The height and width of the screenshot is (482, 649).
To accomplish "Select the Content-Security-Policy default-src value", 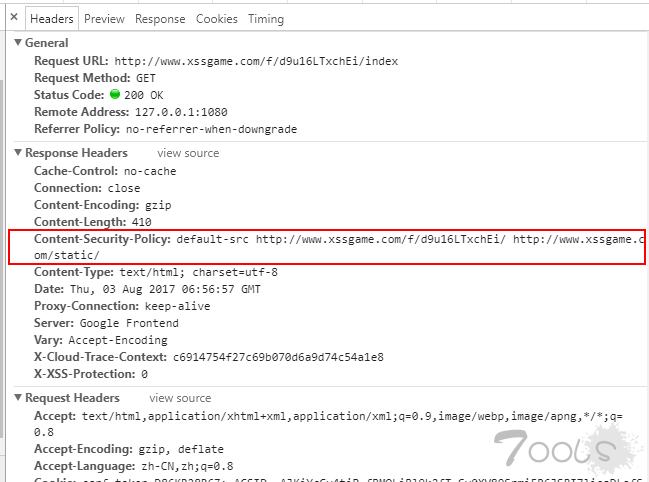I will [x=339, y=247].
